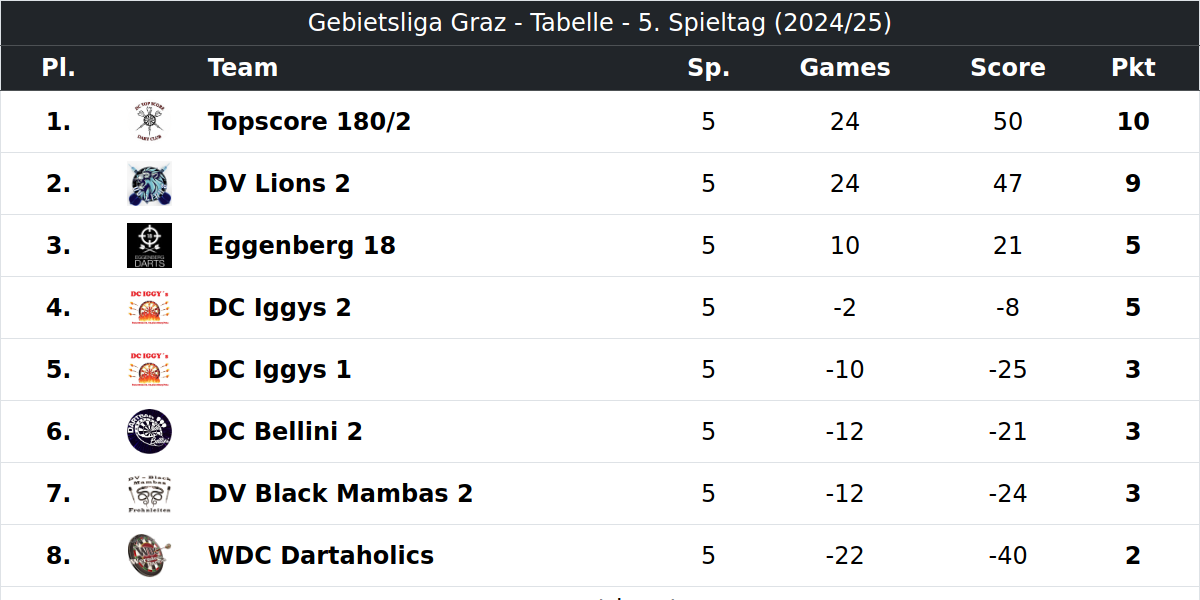Open the DV Lions 2 team name

(x=279, y=184)
